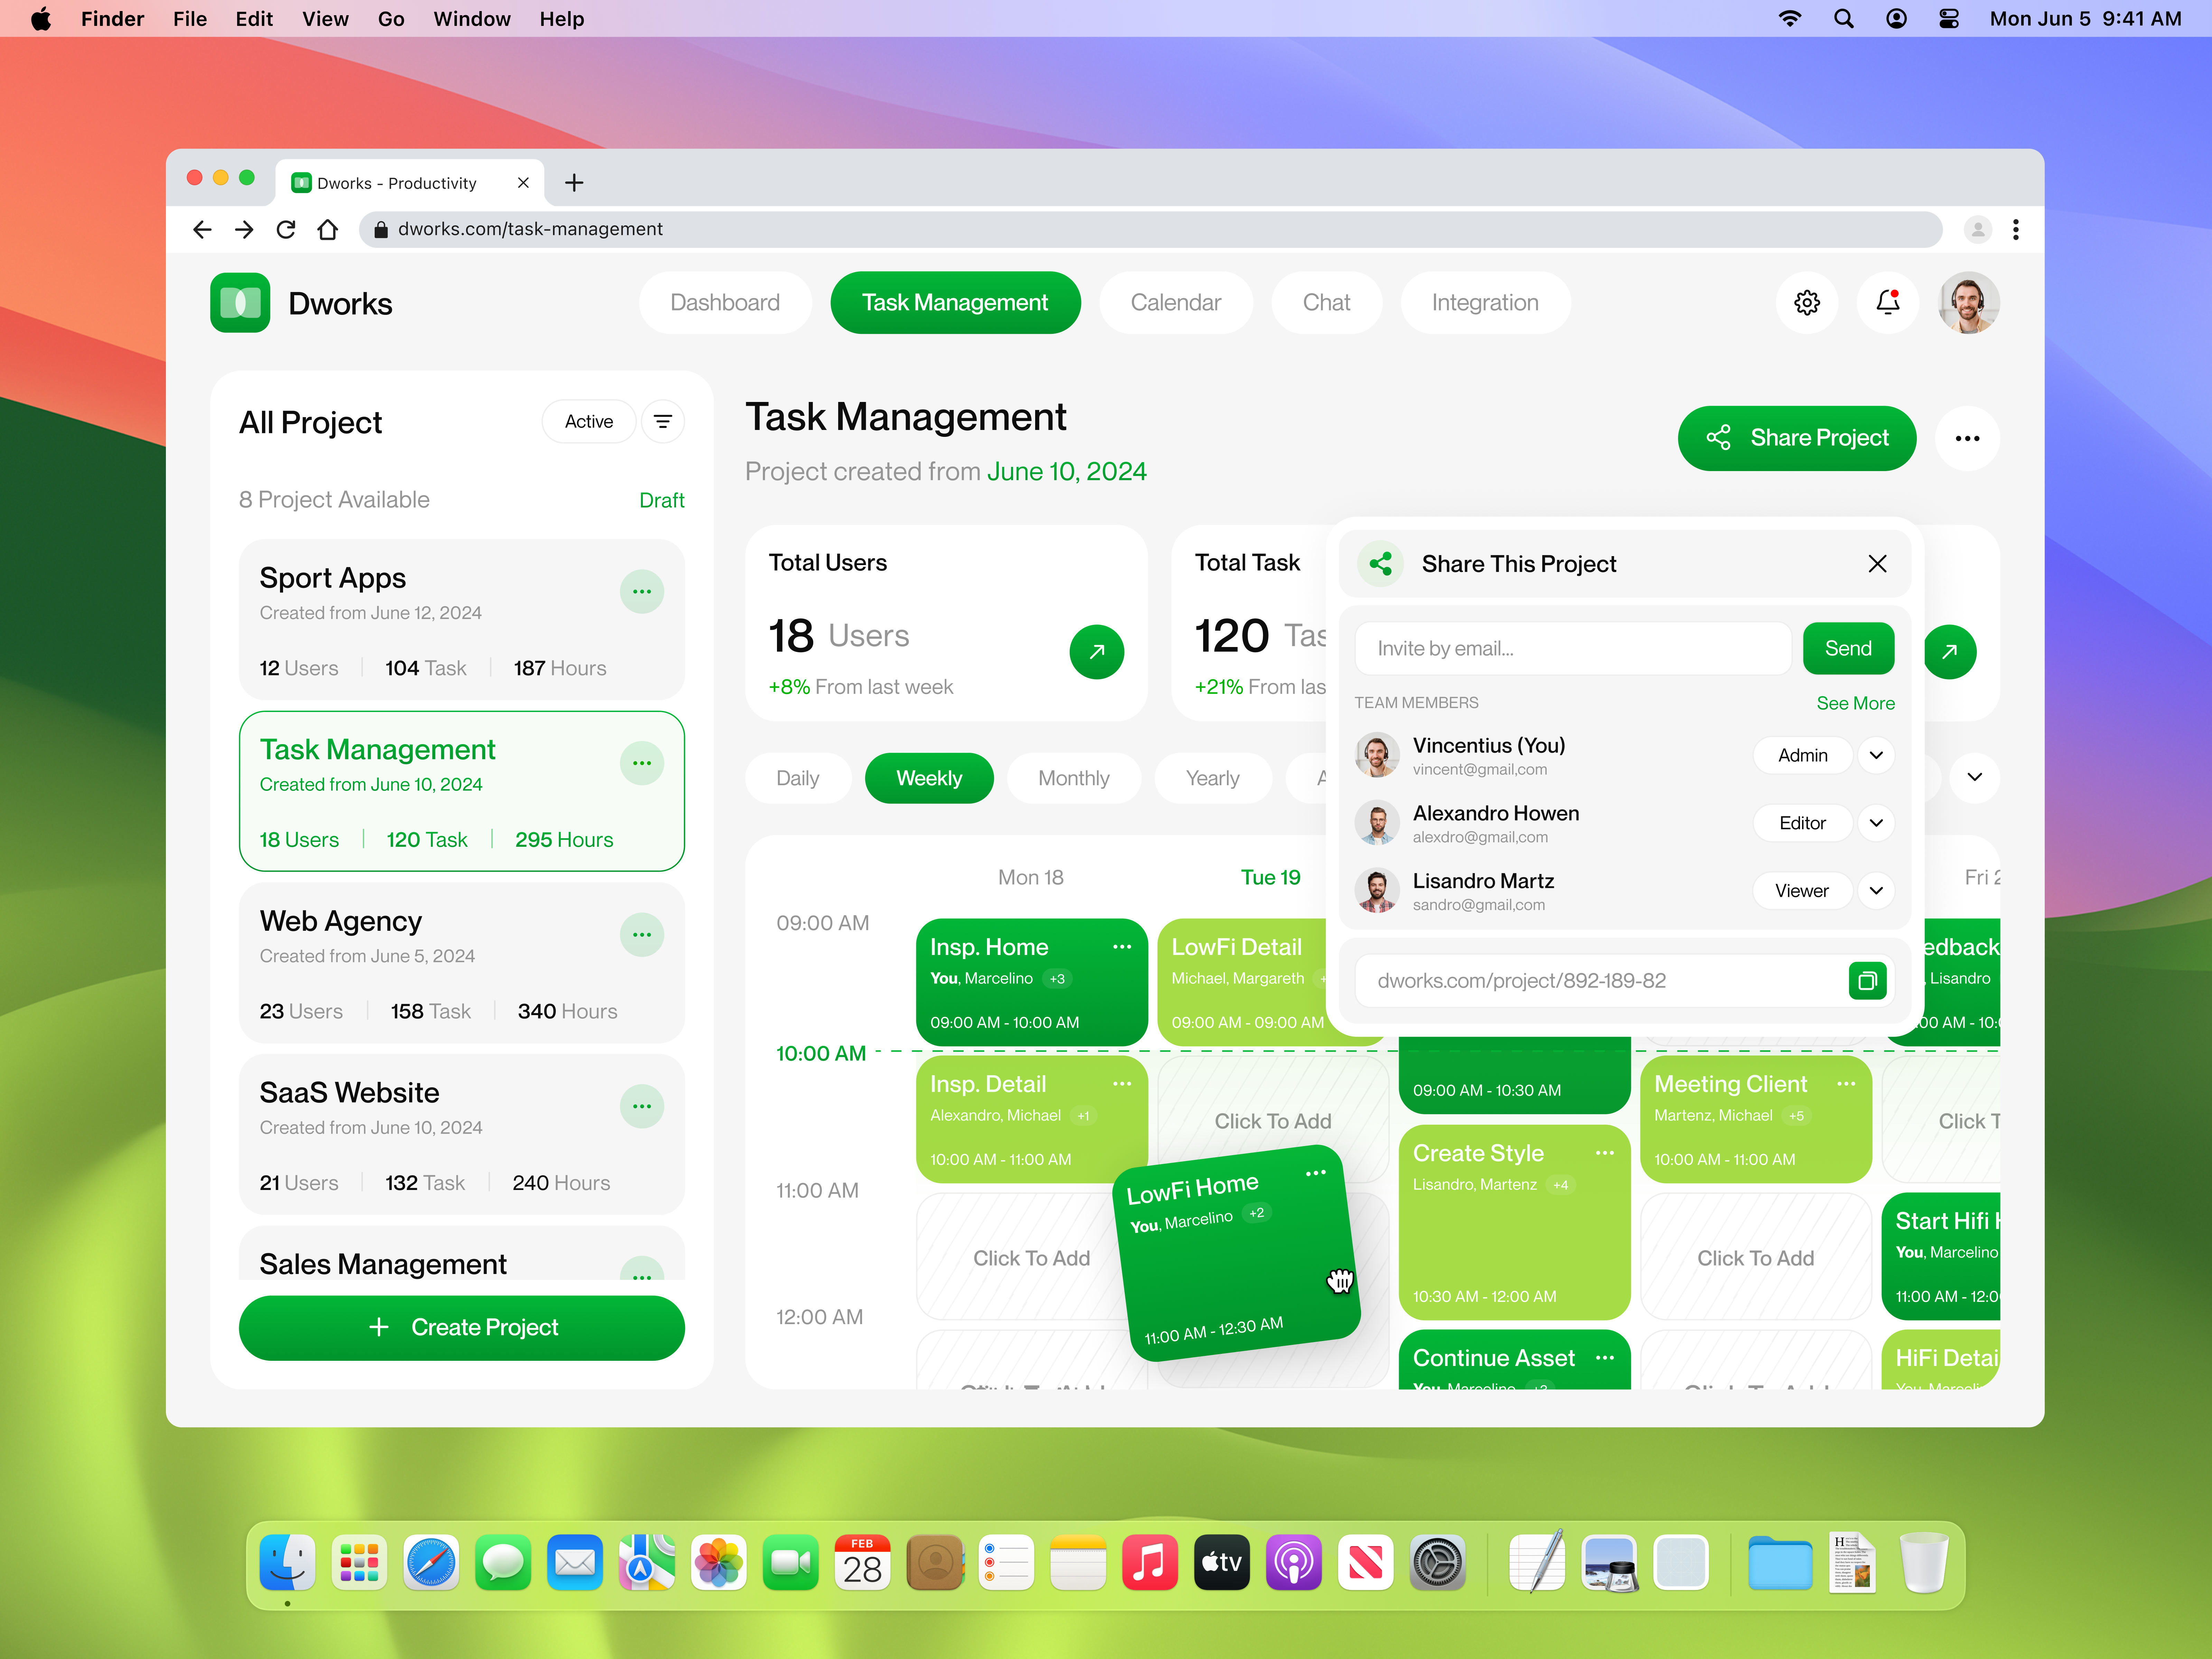Switch the view to Daily
Viewport: 2212px width, 1659px height.
[797, 778]
